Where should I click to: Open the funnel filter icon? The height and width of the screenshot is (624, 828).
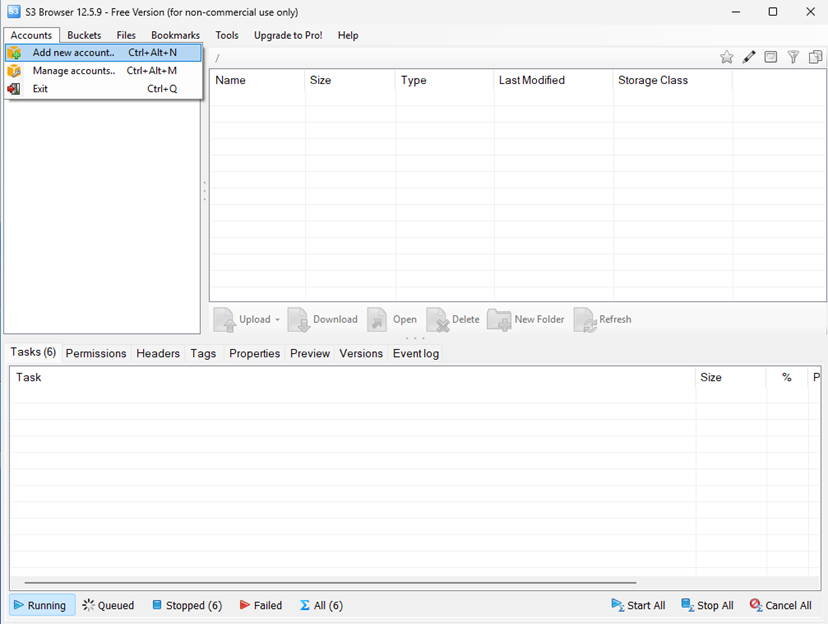[793, 57]
